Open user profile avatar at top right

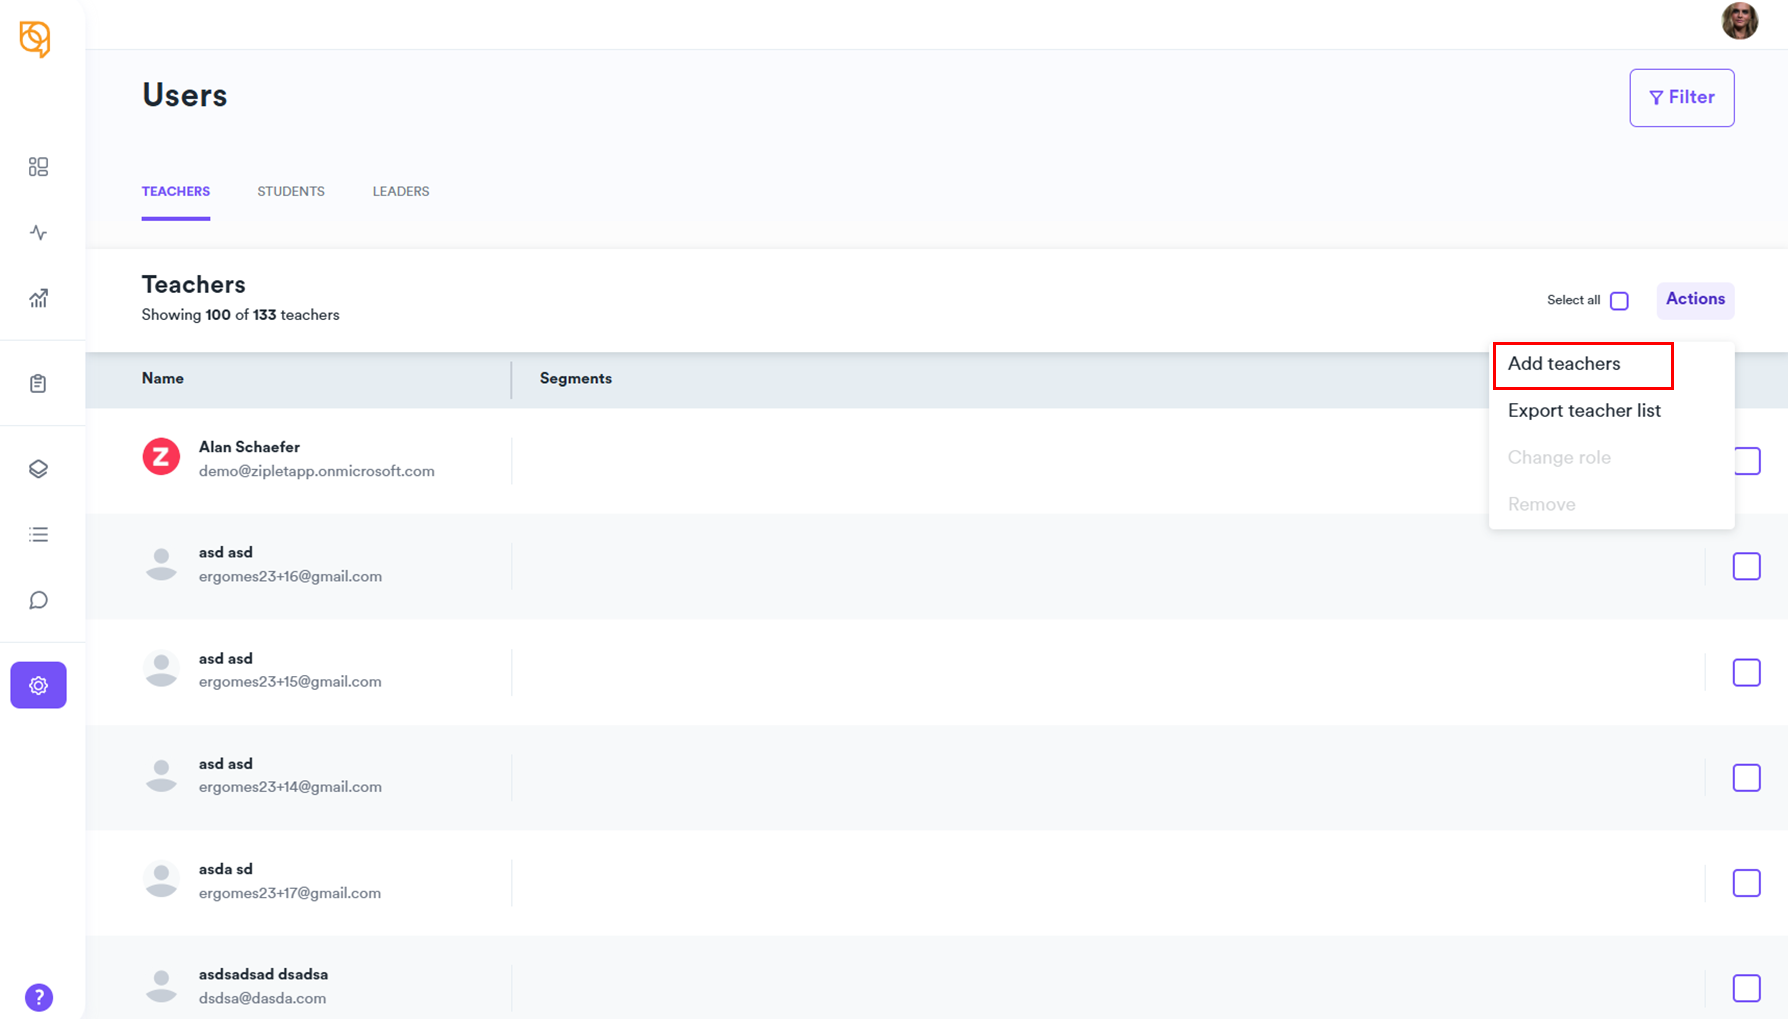[1739, 21]
